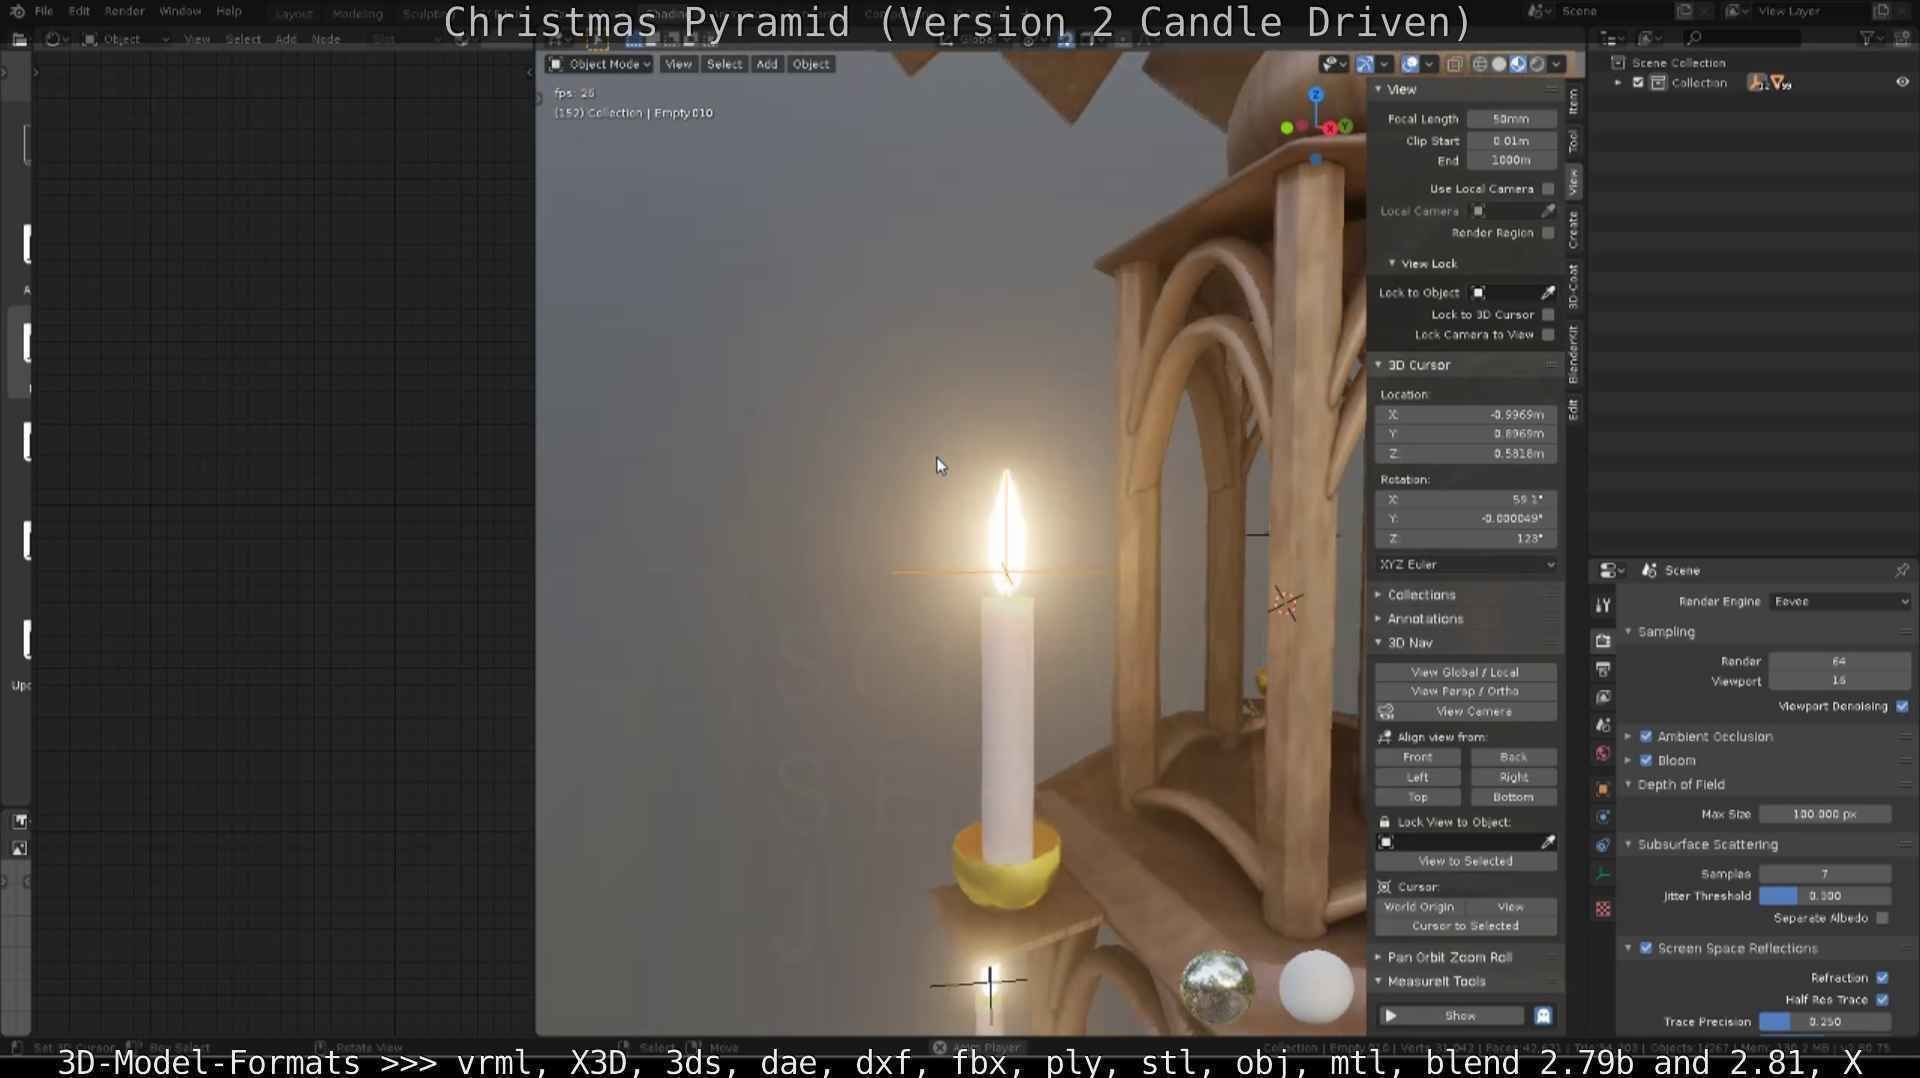Pin the properties editor to Scene
The width and height of the screenshot is (1920, 1078).
coord(1901,570)
